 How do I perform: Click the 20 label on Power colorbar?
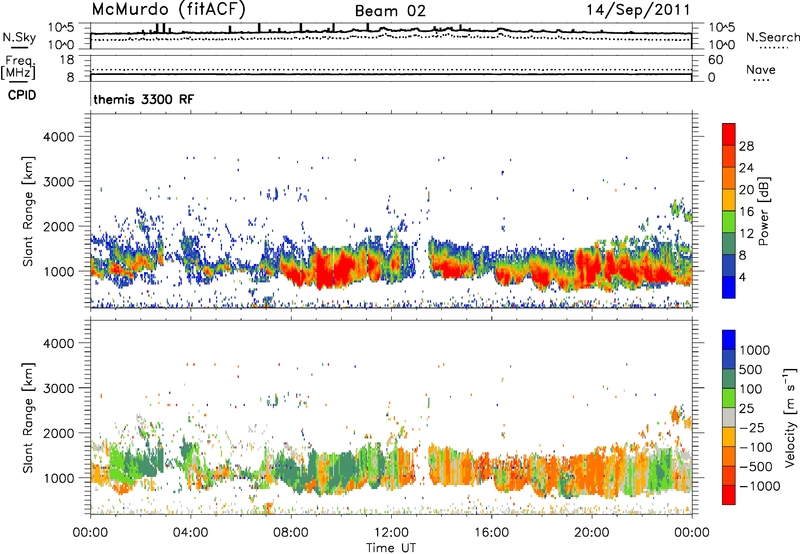pos(746,190)
